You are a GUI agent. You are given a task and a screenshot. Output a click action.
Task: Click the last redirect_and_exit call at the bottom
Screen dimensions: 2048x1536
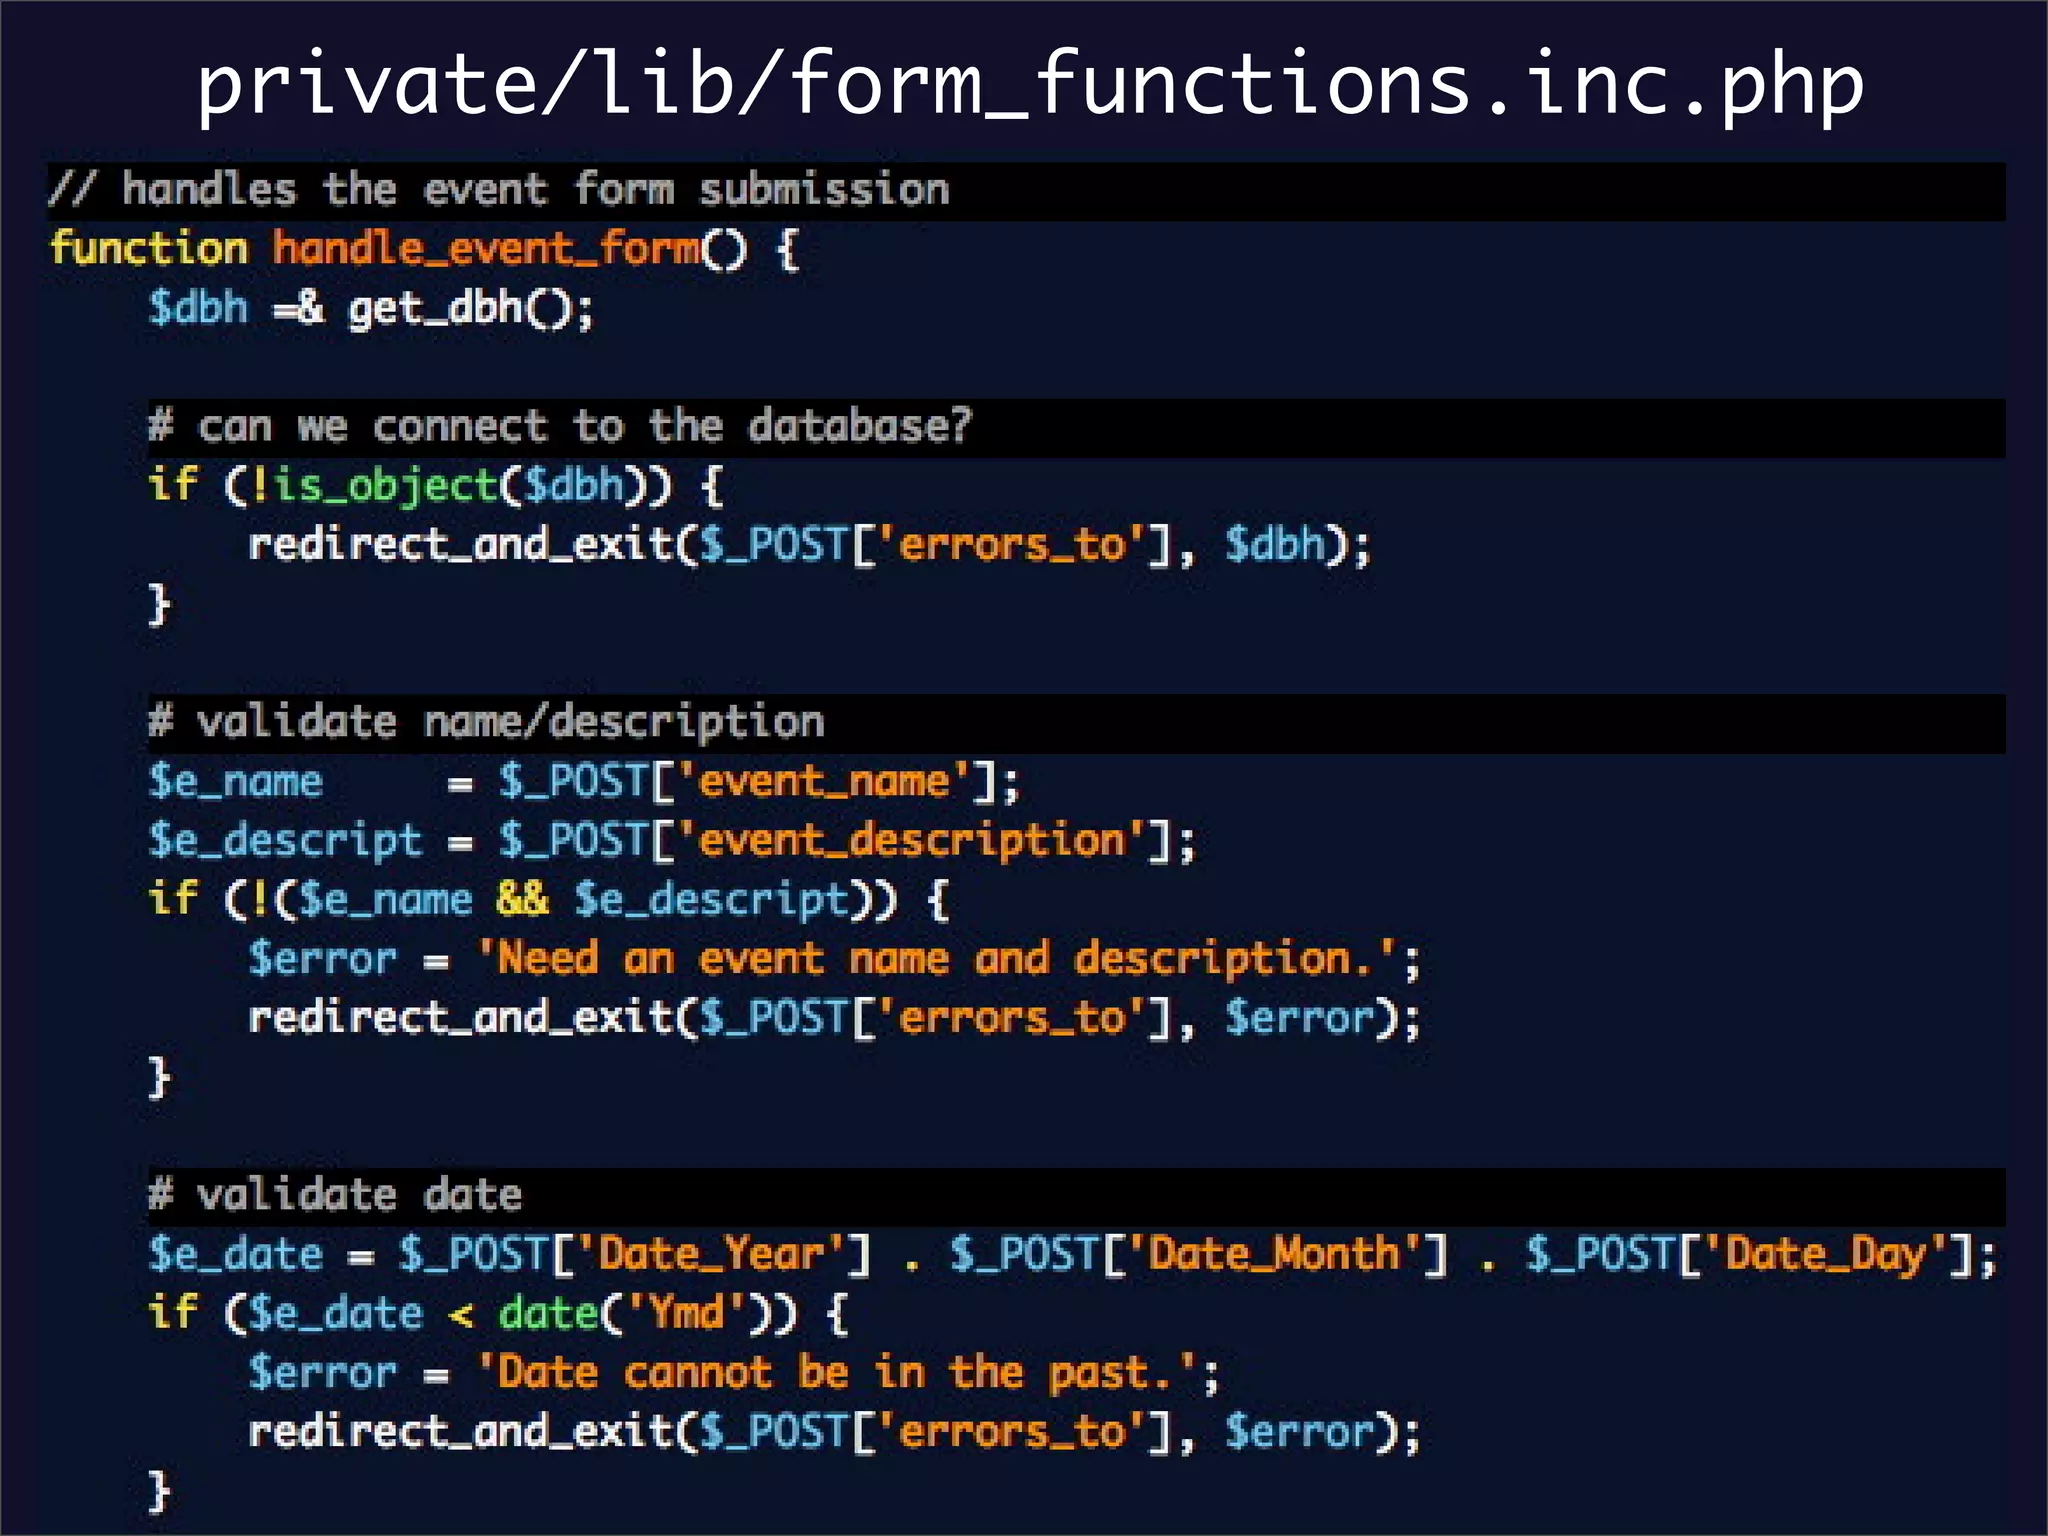click(x=460, y=1431)
